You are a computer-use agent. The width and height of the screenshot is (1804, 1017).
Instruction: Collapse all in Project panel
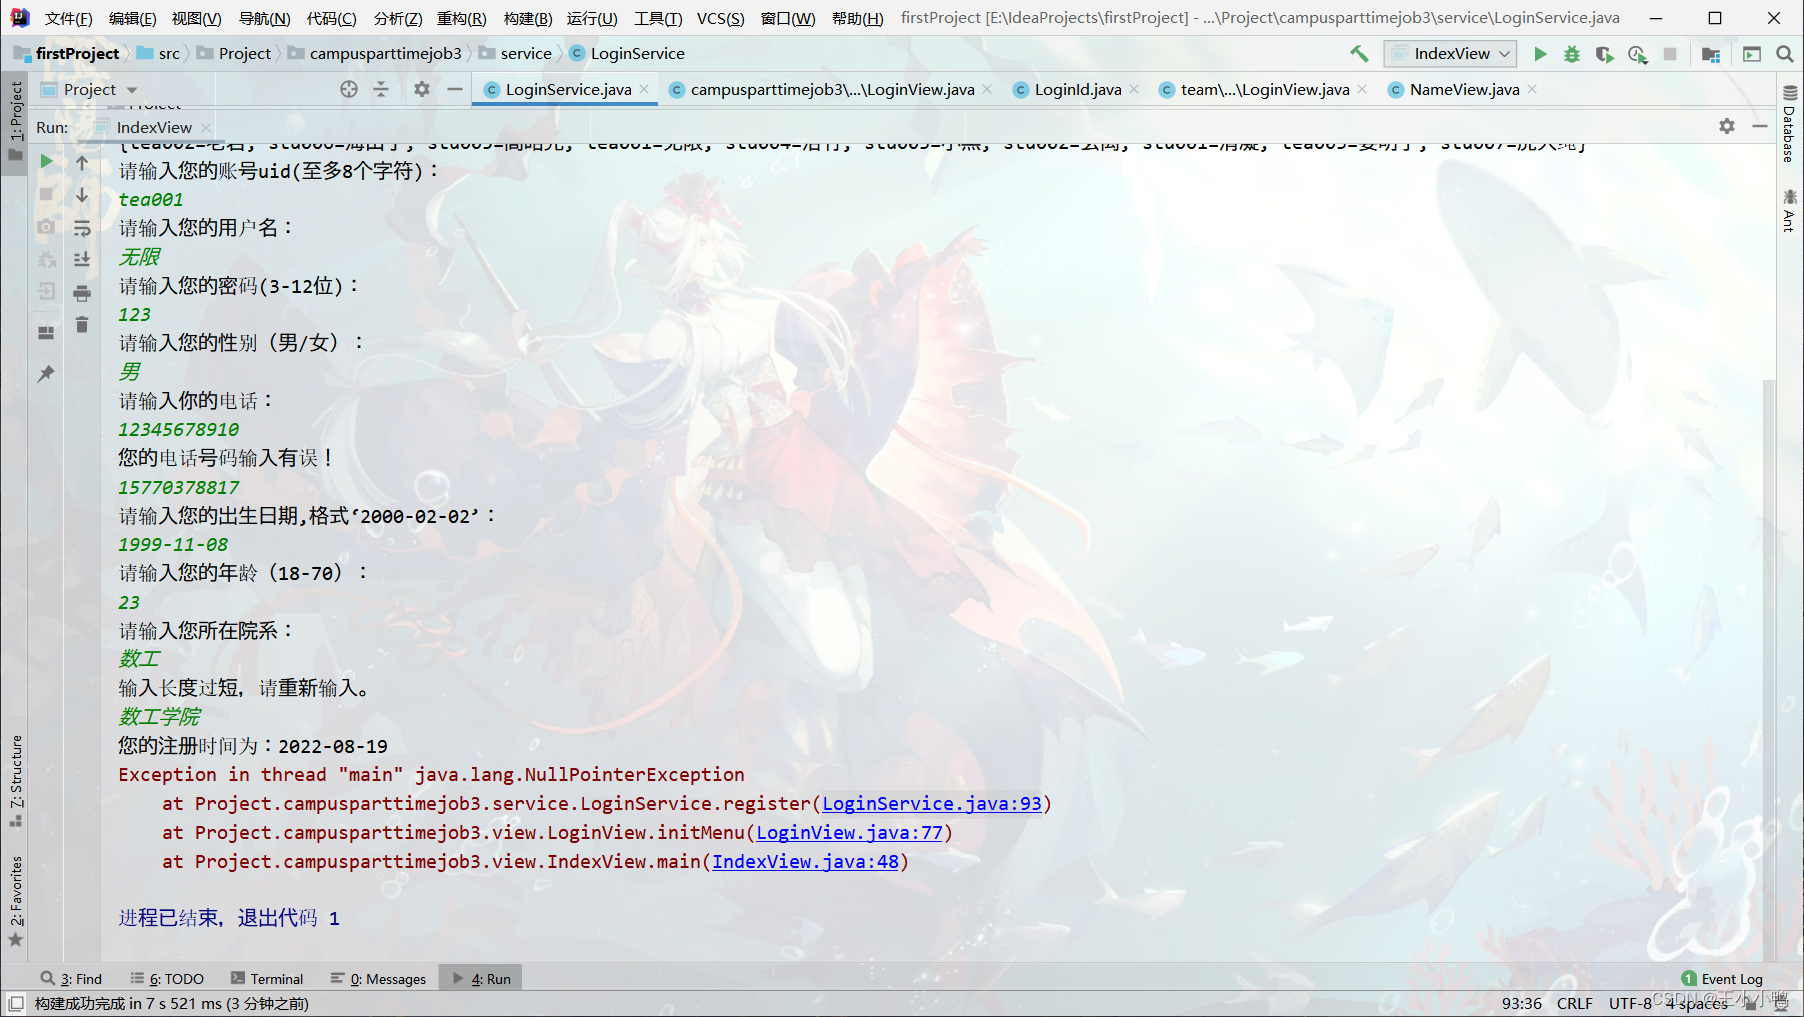coord(381,89)
